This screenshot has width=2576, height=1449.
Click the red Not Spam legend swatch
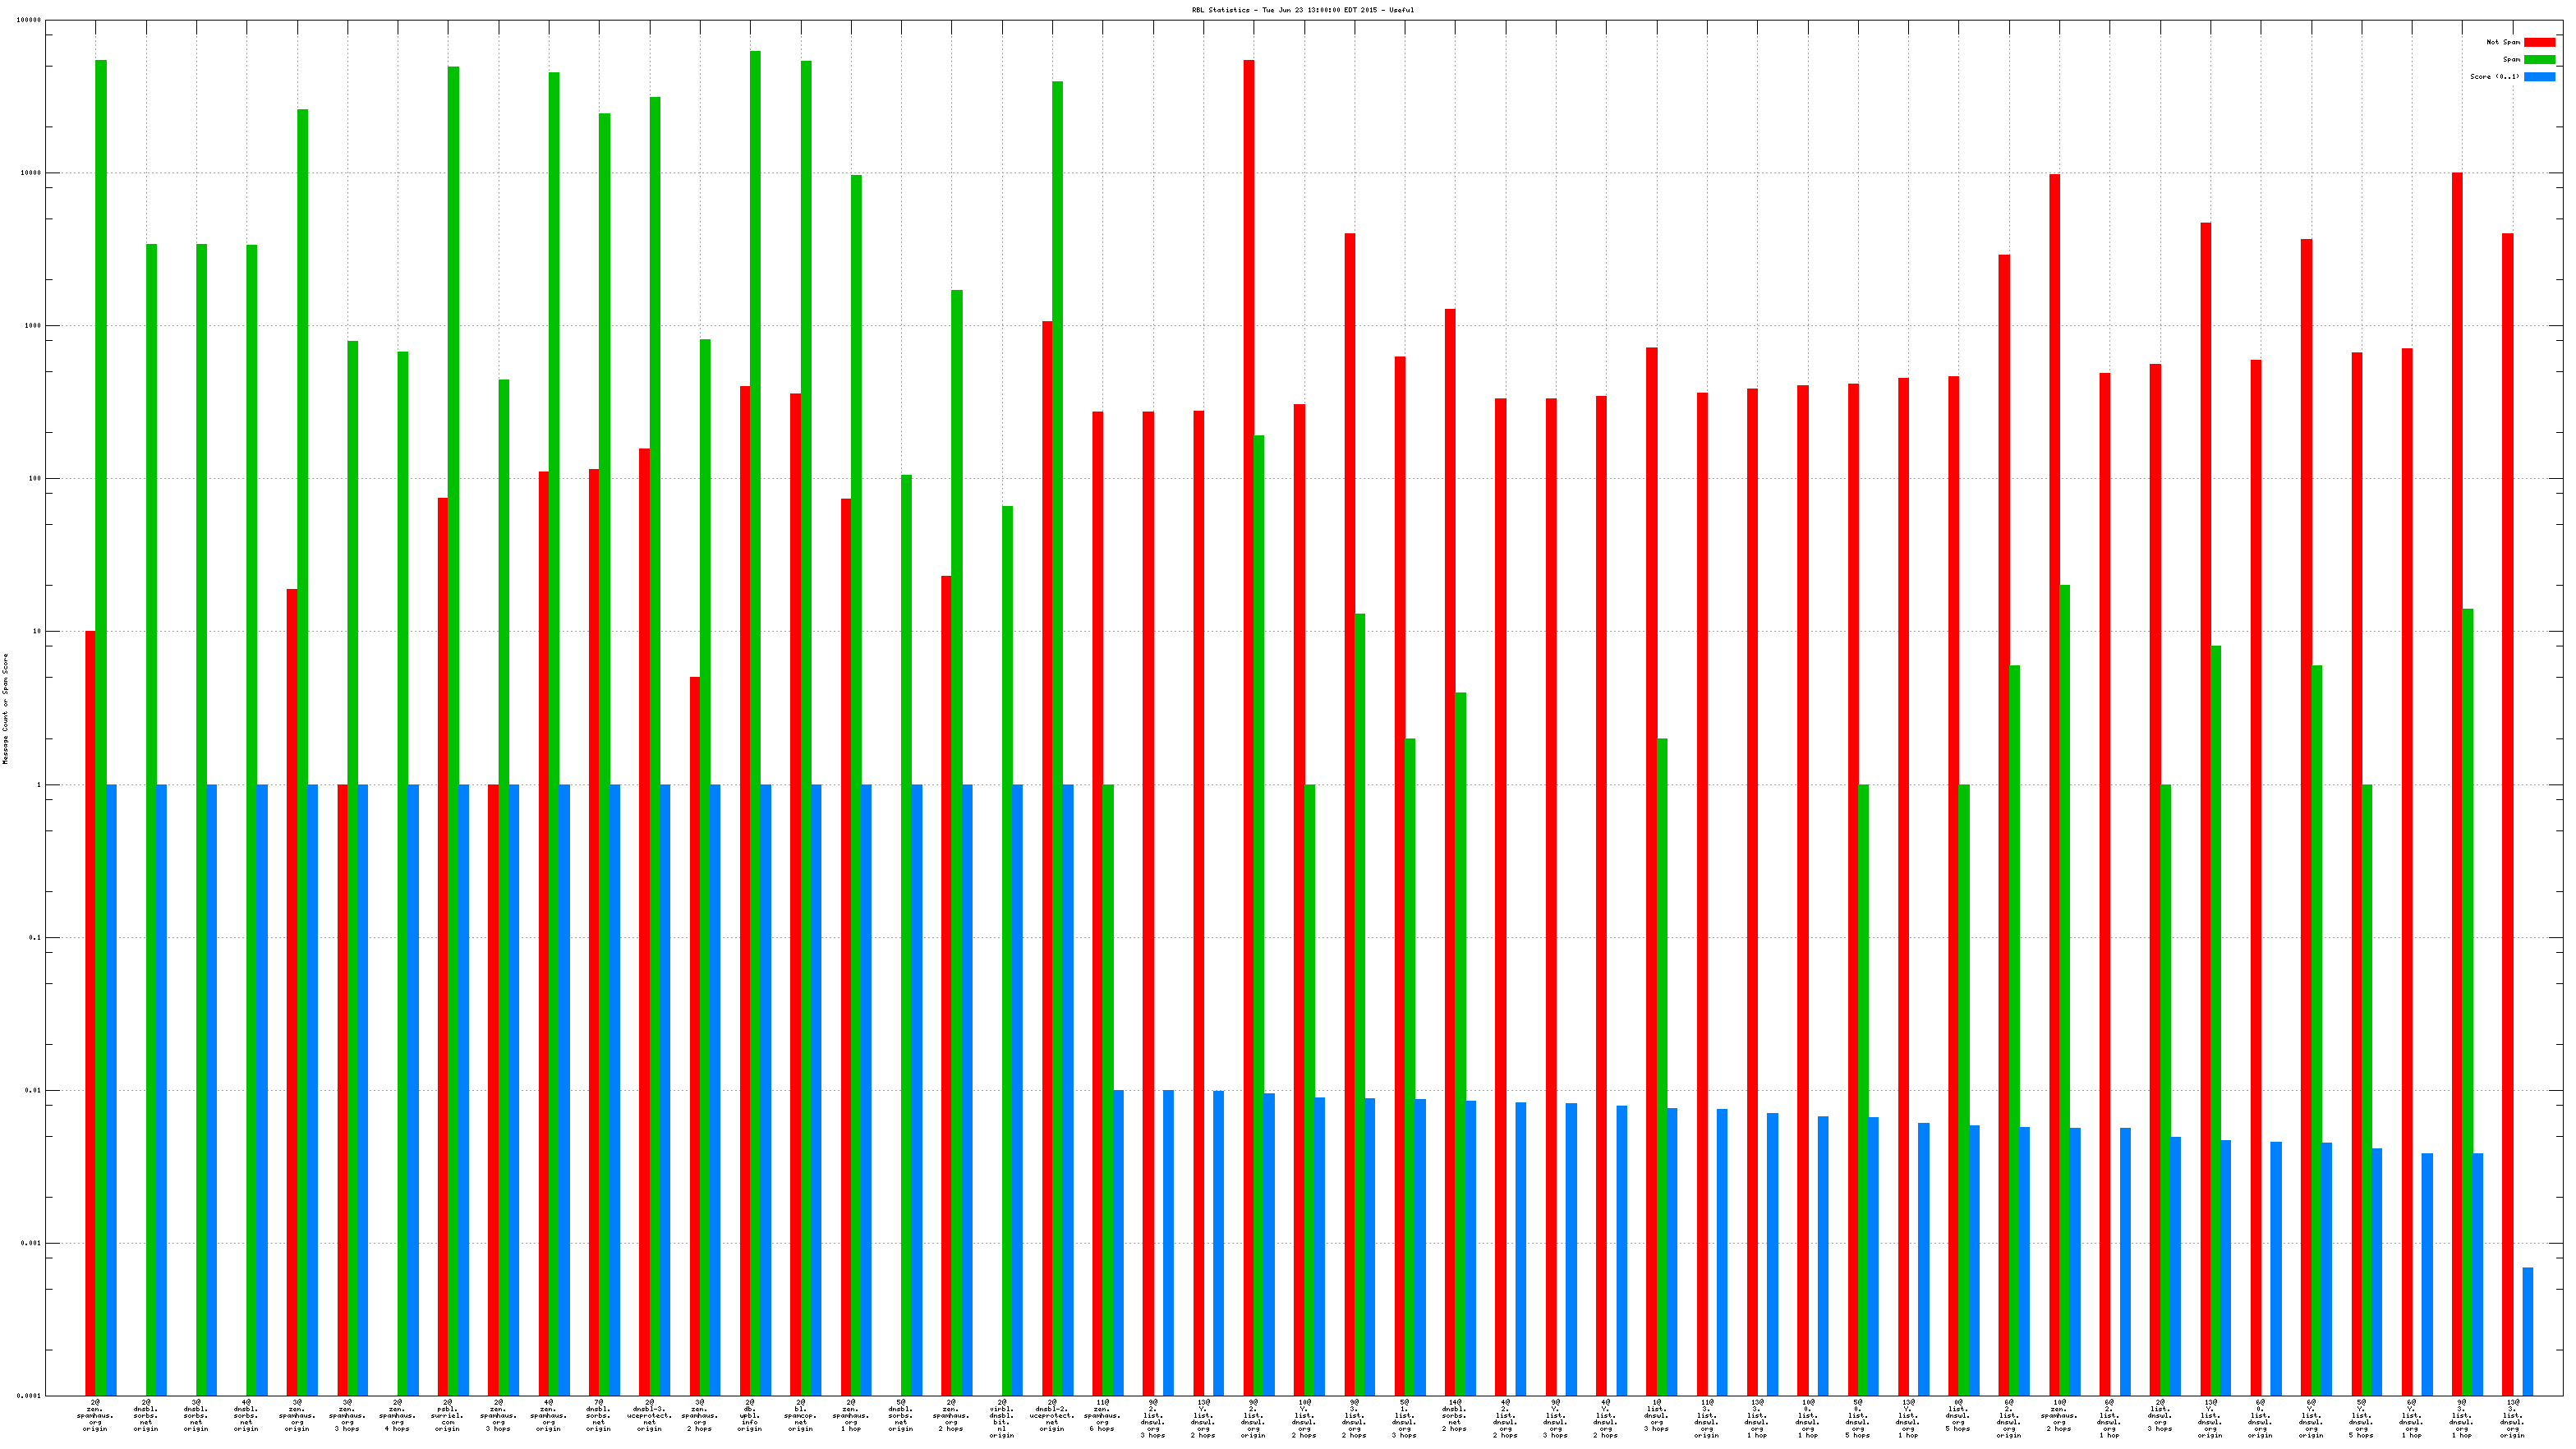2538,42
